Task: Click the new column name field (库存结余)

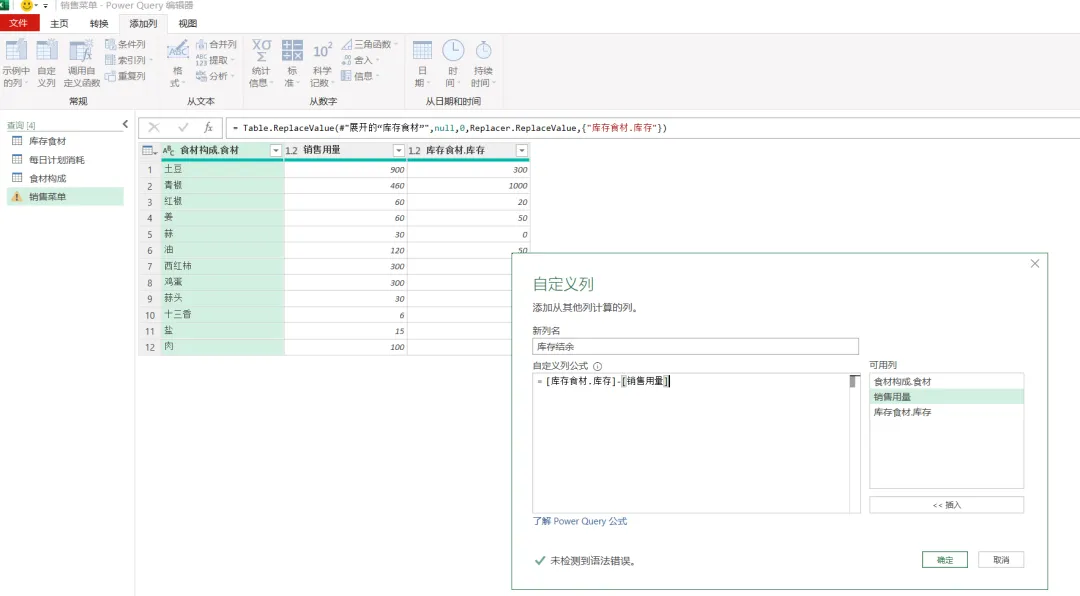Action: (x=695, y=347)
